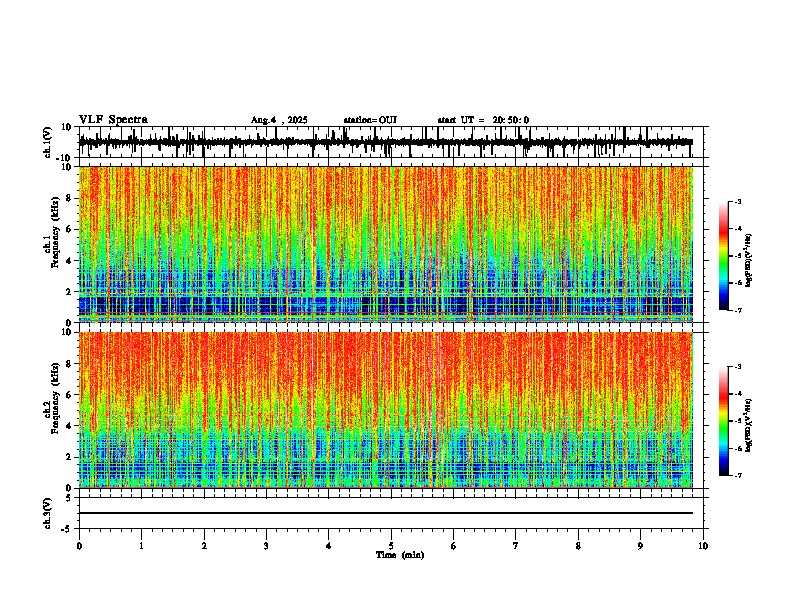Click the "4" kHz tick of ch.1 spectrogram

tap(69, 261)
